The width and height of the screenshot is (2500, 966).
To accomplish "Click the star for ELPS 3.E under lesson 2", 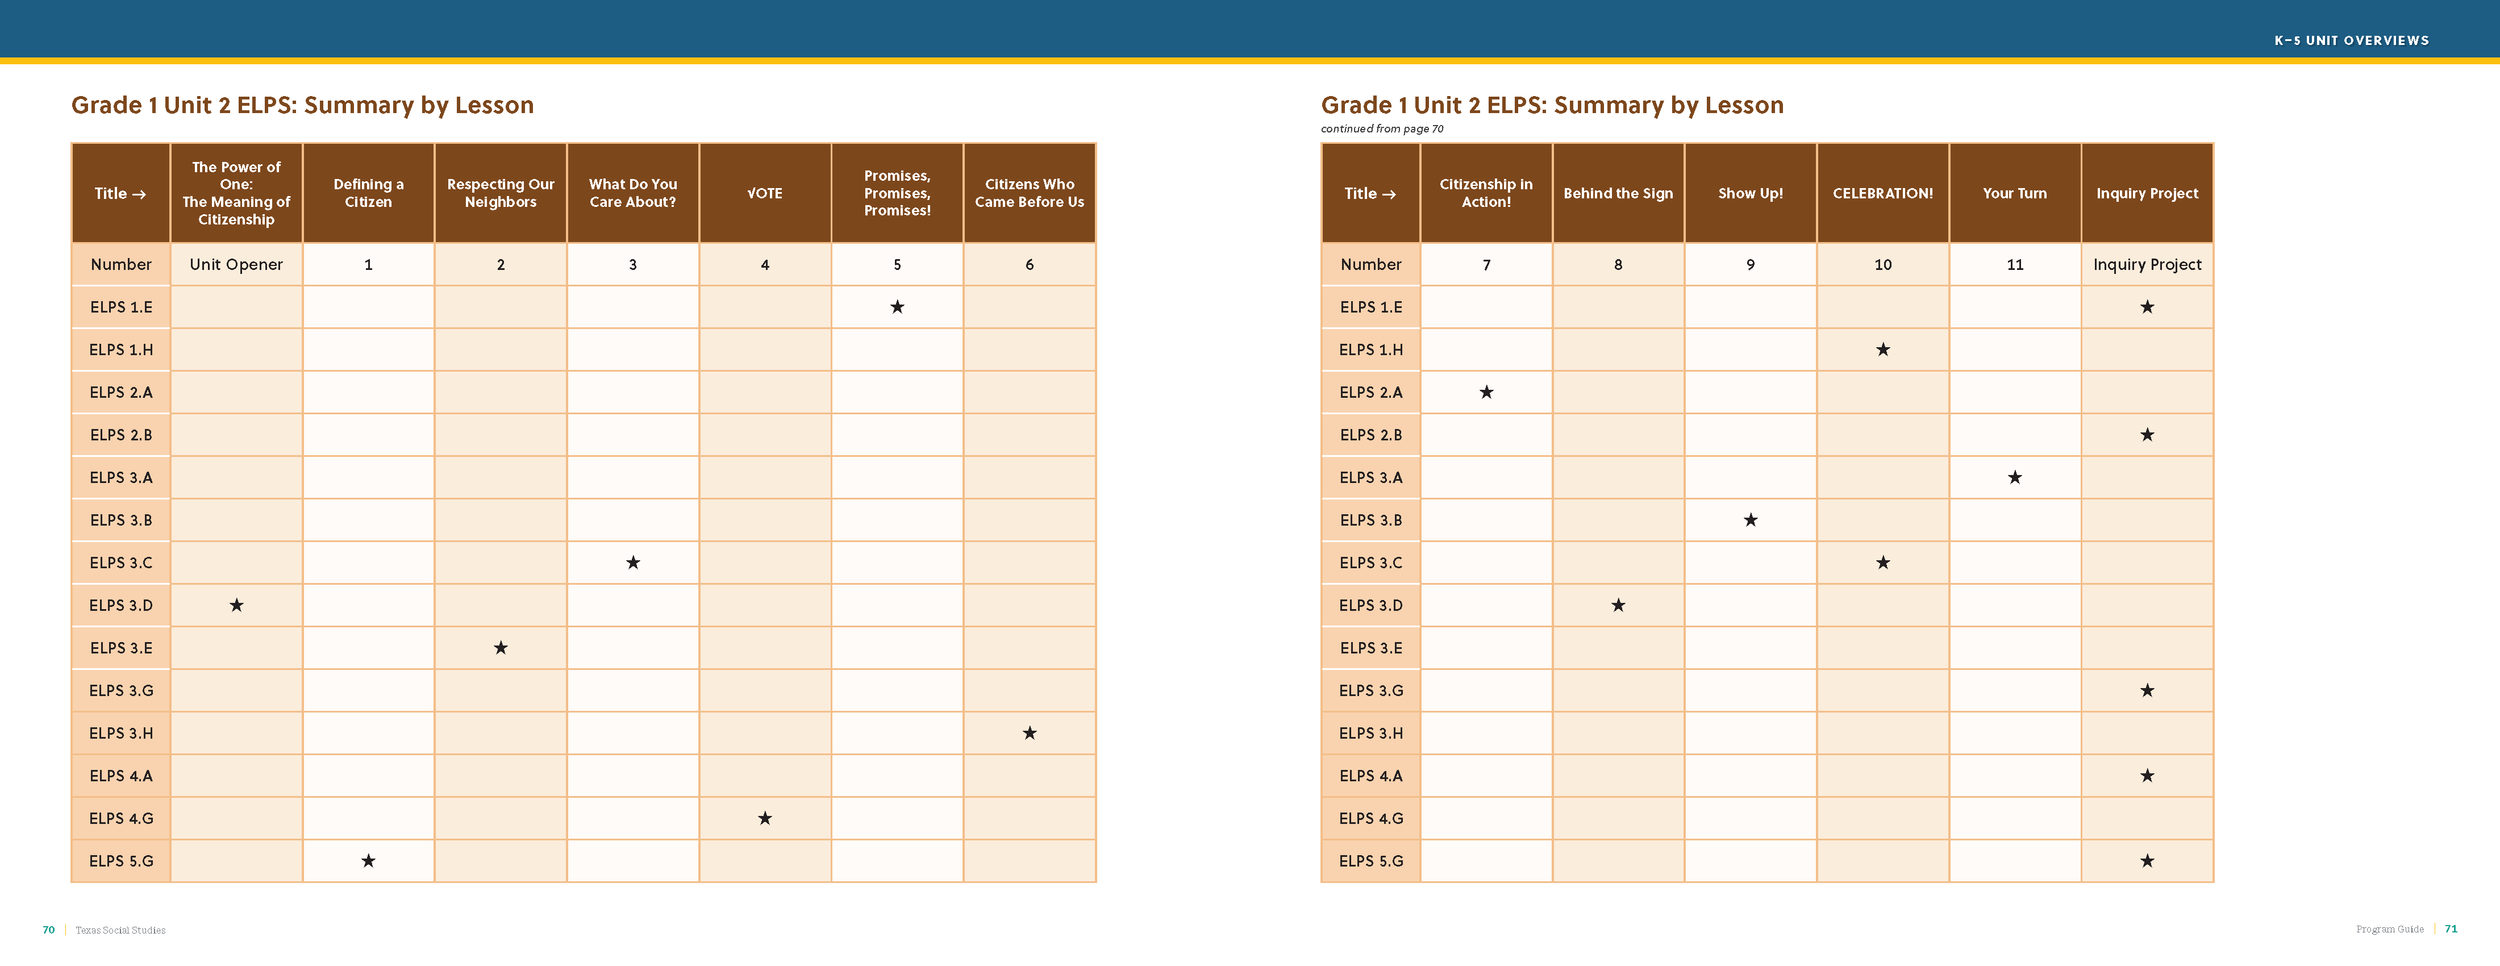I will coord(501,648).
